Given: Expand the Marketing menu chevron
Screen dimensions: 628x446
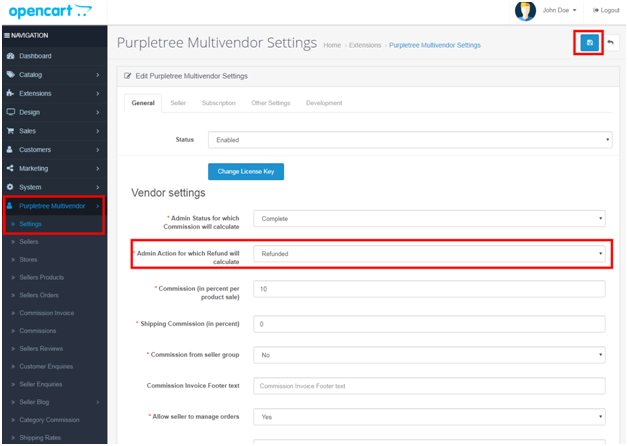Looking at the screenshot, I should [x=98, y=169].
